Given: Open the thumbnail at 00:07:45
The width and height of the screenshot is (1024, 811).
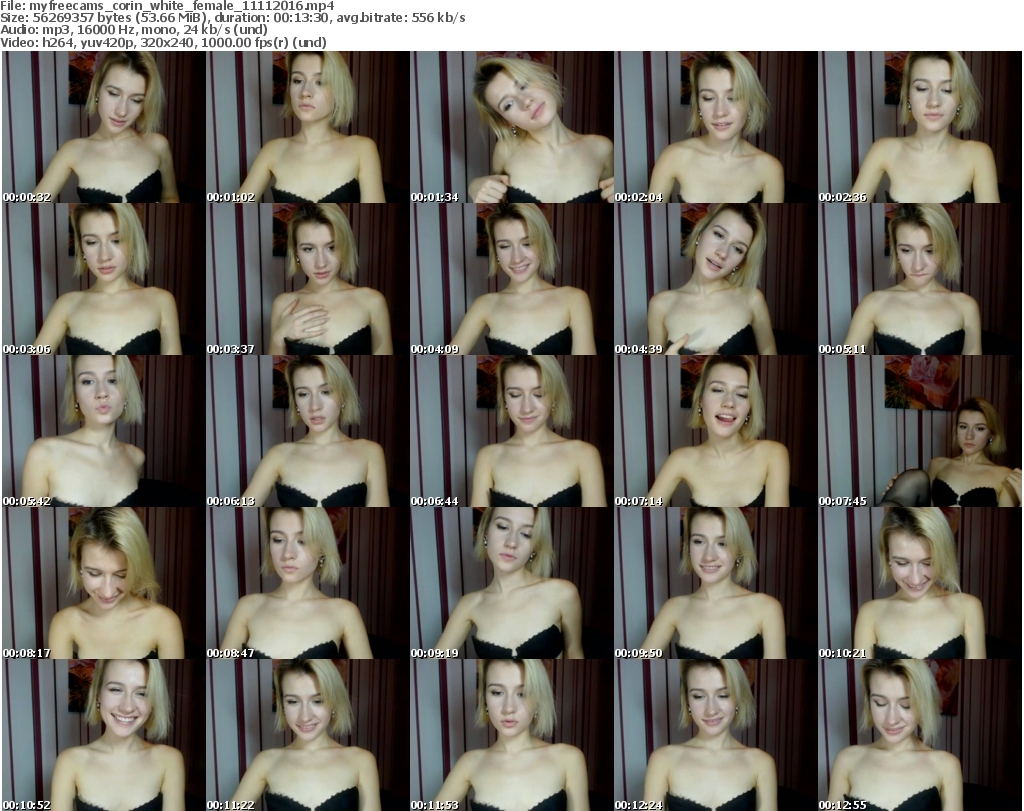Looking at the screenshot, I should pyautogui.click(x=918, y=431).
